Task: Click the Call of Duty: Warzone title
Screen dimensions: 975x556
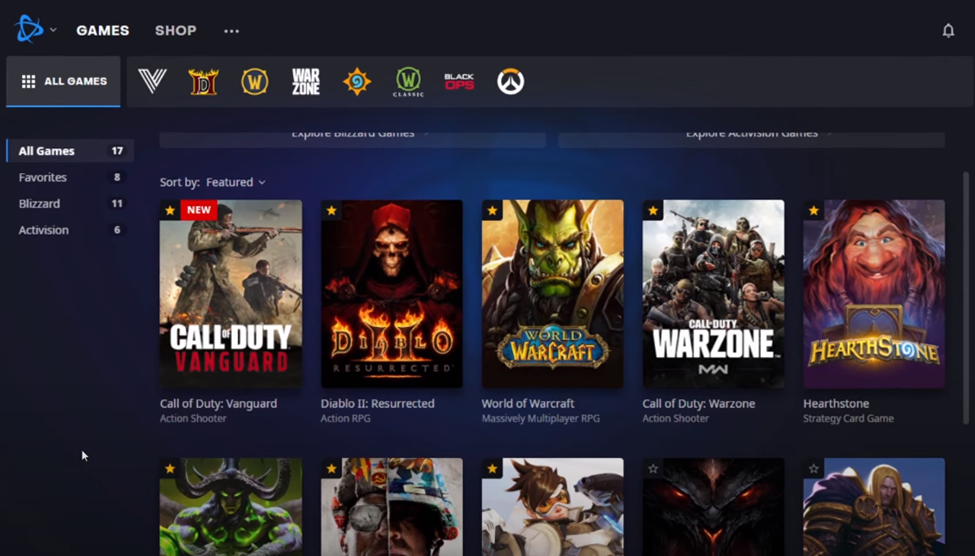Action: coord(698,404)
